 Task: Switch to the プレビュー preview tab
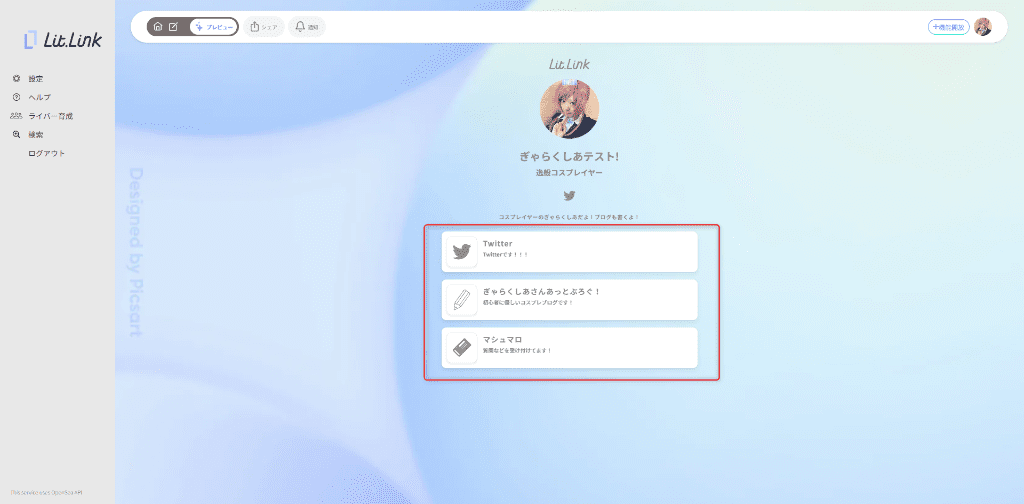coord(214,27)
